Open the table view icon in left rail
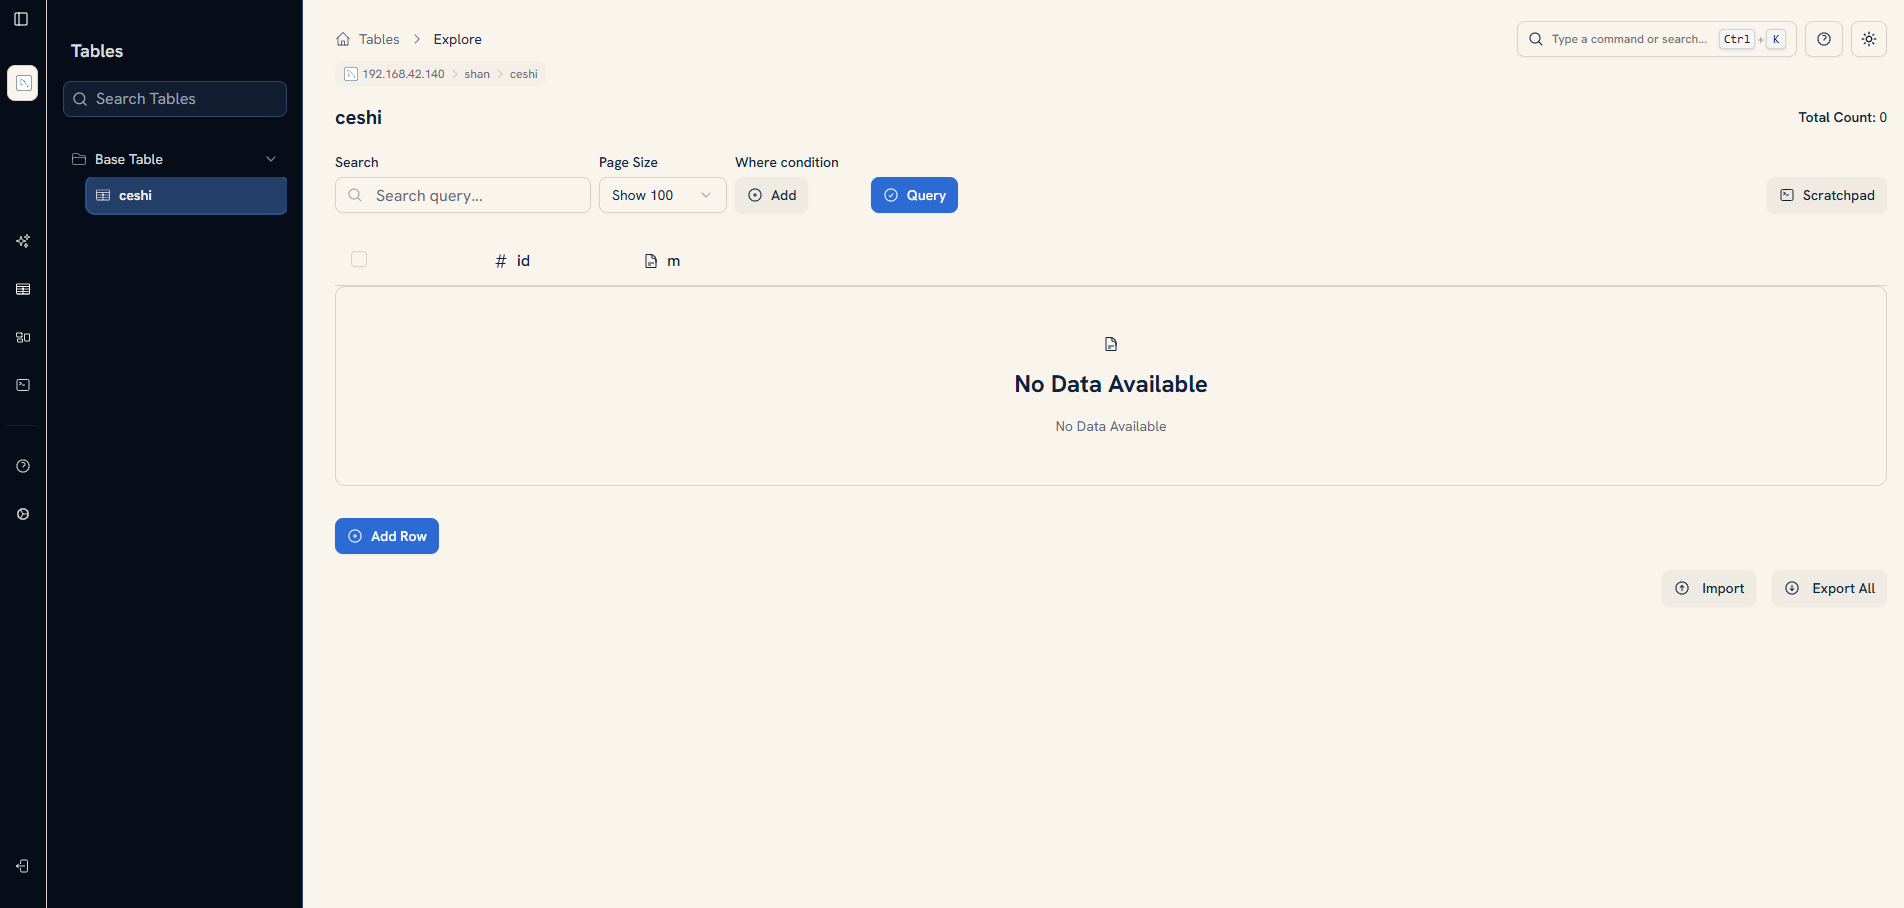 point(23,289)
